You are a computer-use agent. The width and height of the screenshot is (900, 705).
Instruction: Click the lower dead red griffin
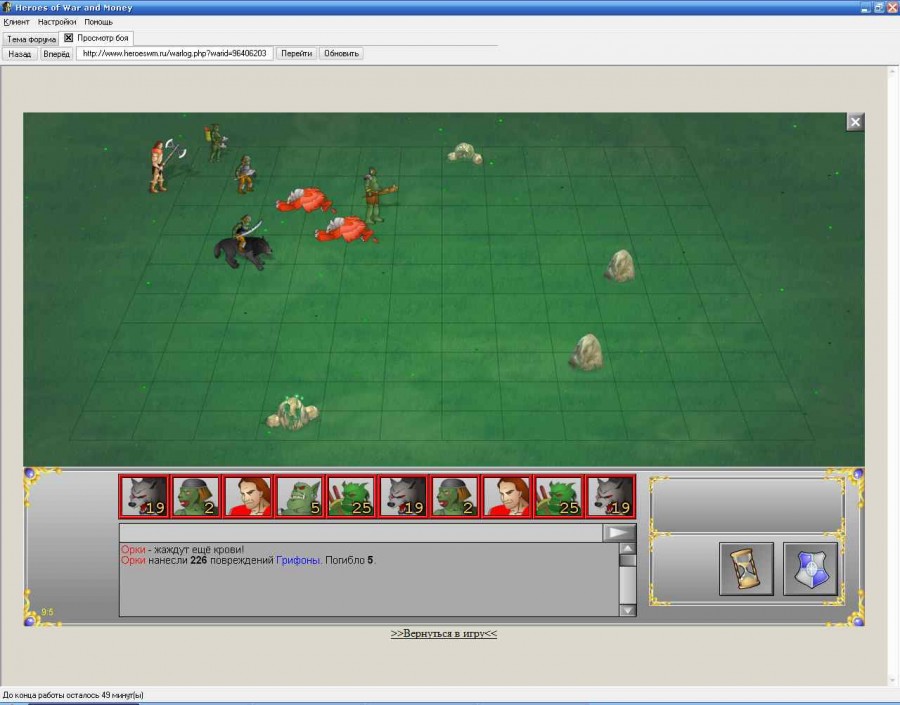tap(346, 230)
